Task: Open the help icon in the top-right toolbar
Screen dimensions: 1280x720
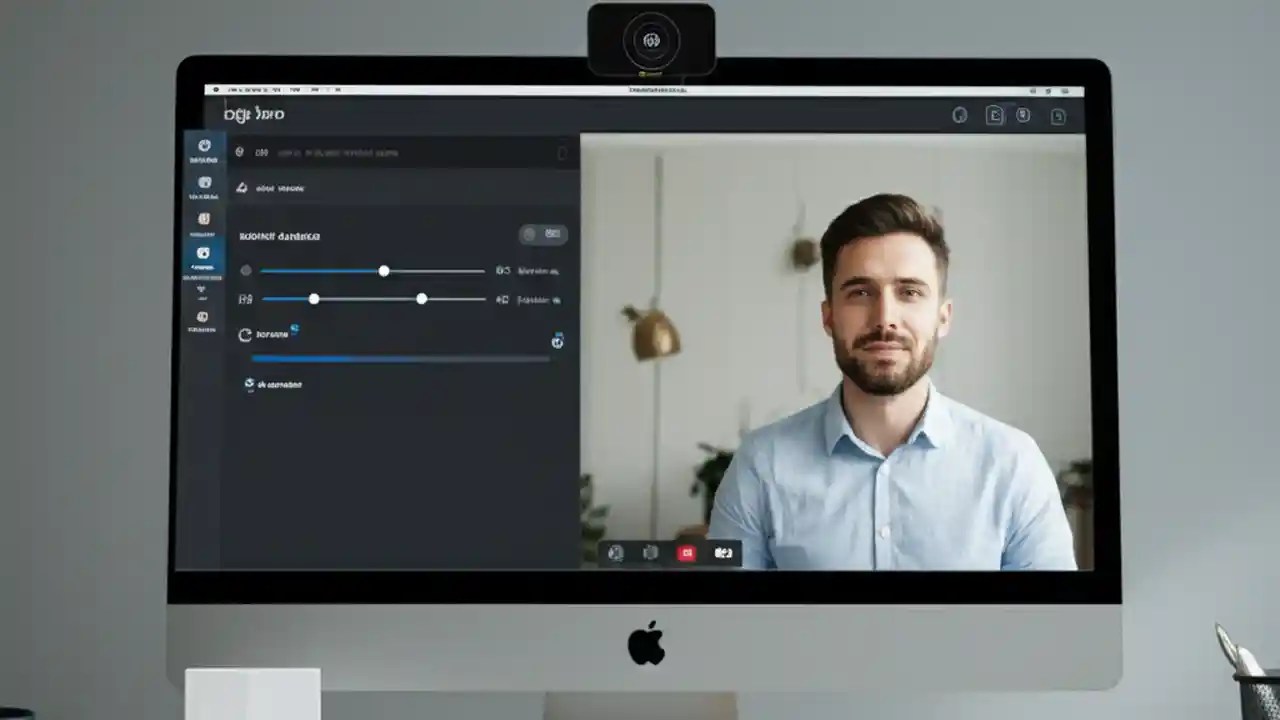Action: (960, 115)
